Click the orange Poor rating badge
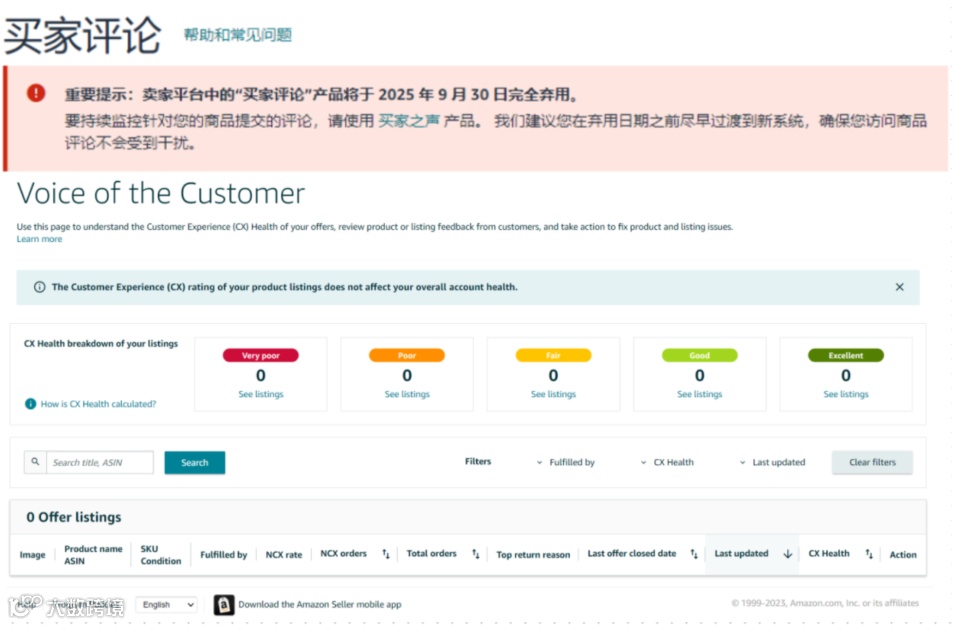This screenshot has height=625, width=954. pyautogui.click(x=407, y=355)
